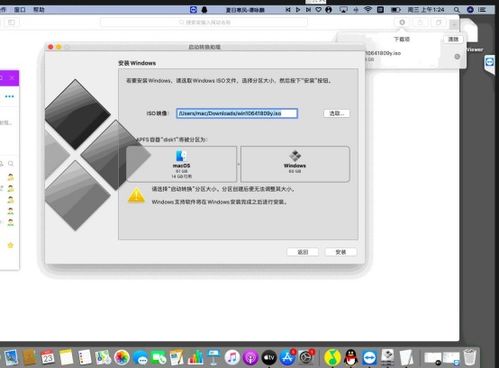The image size is (499, 368).
Task: Select the Windows partition box
Action: click(295, 164)
